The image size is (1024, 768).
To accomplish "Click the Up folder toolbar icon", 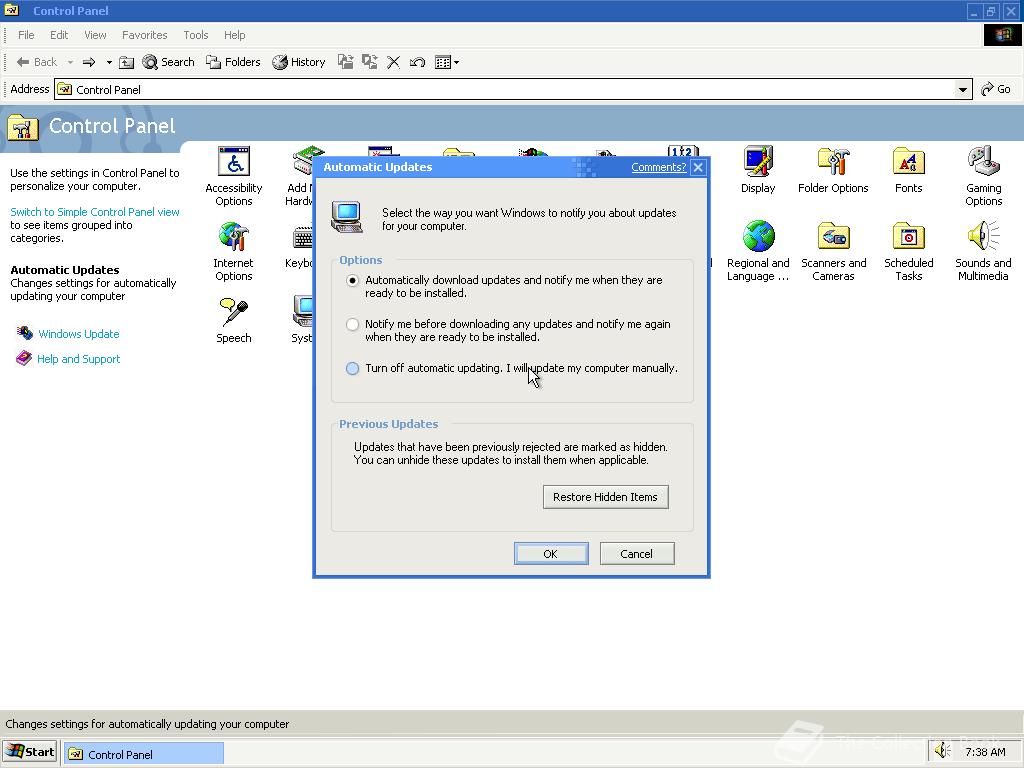I will tap(127, 62).
